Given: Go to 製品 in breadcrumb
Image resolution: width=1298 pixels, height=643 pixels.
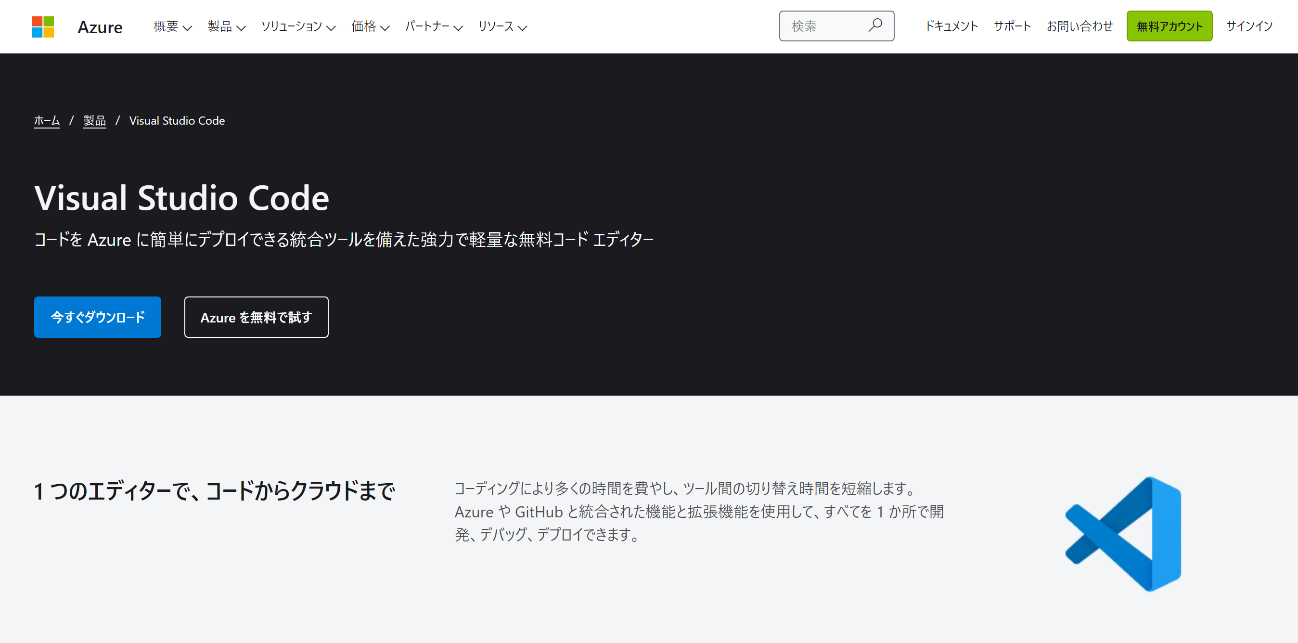Looking at the screenshot, I should pyautogui.click(x=94, y=120).
